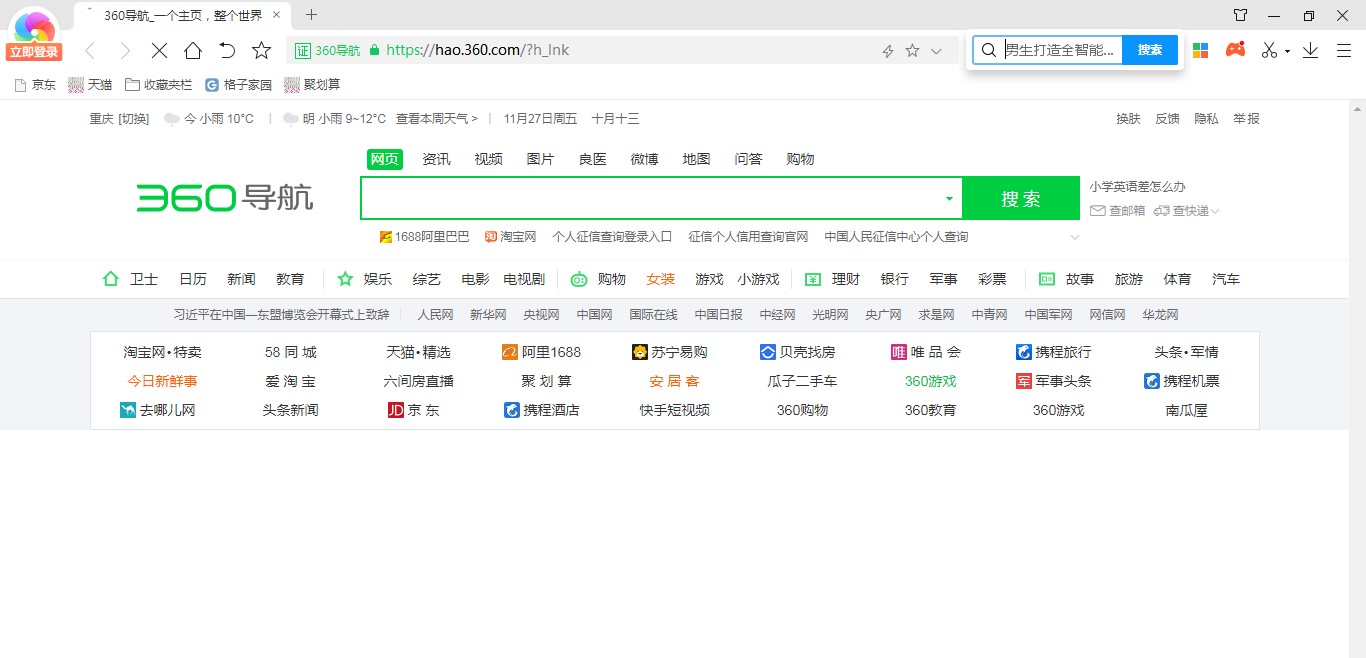Toggle the lightning speed mode icon in address bar
This screenshot has width=1366, height=658.
[x=887, y=51]
